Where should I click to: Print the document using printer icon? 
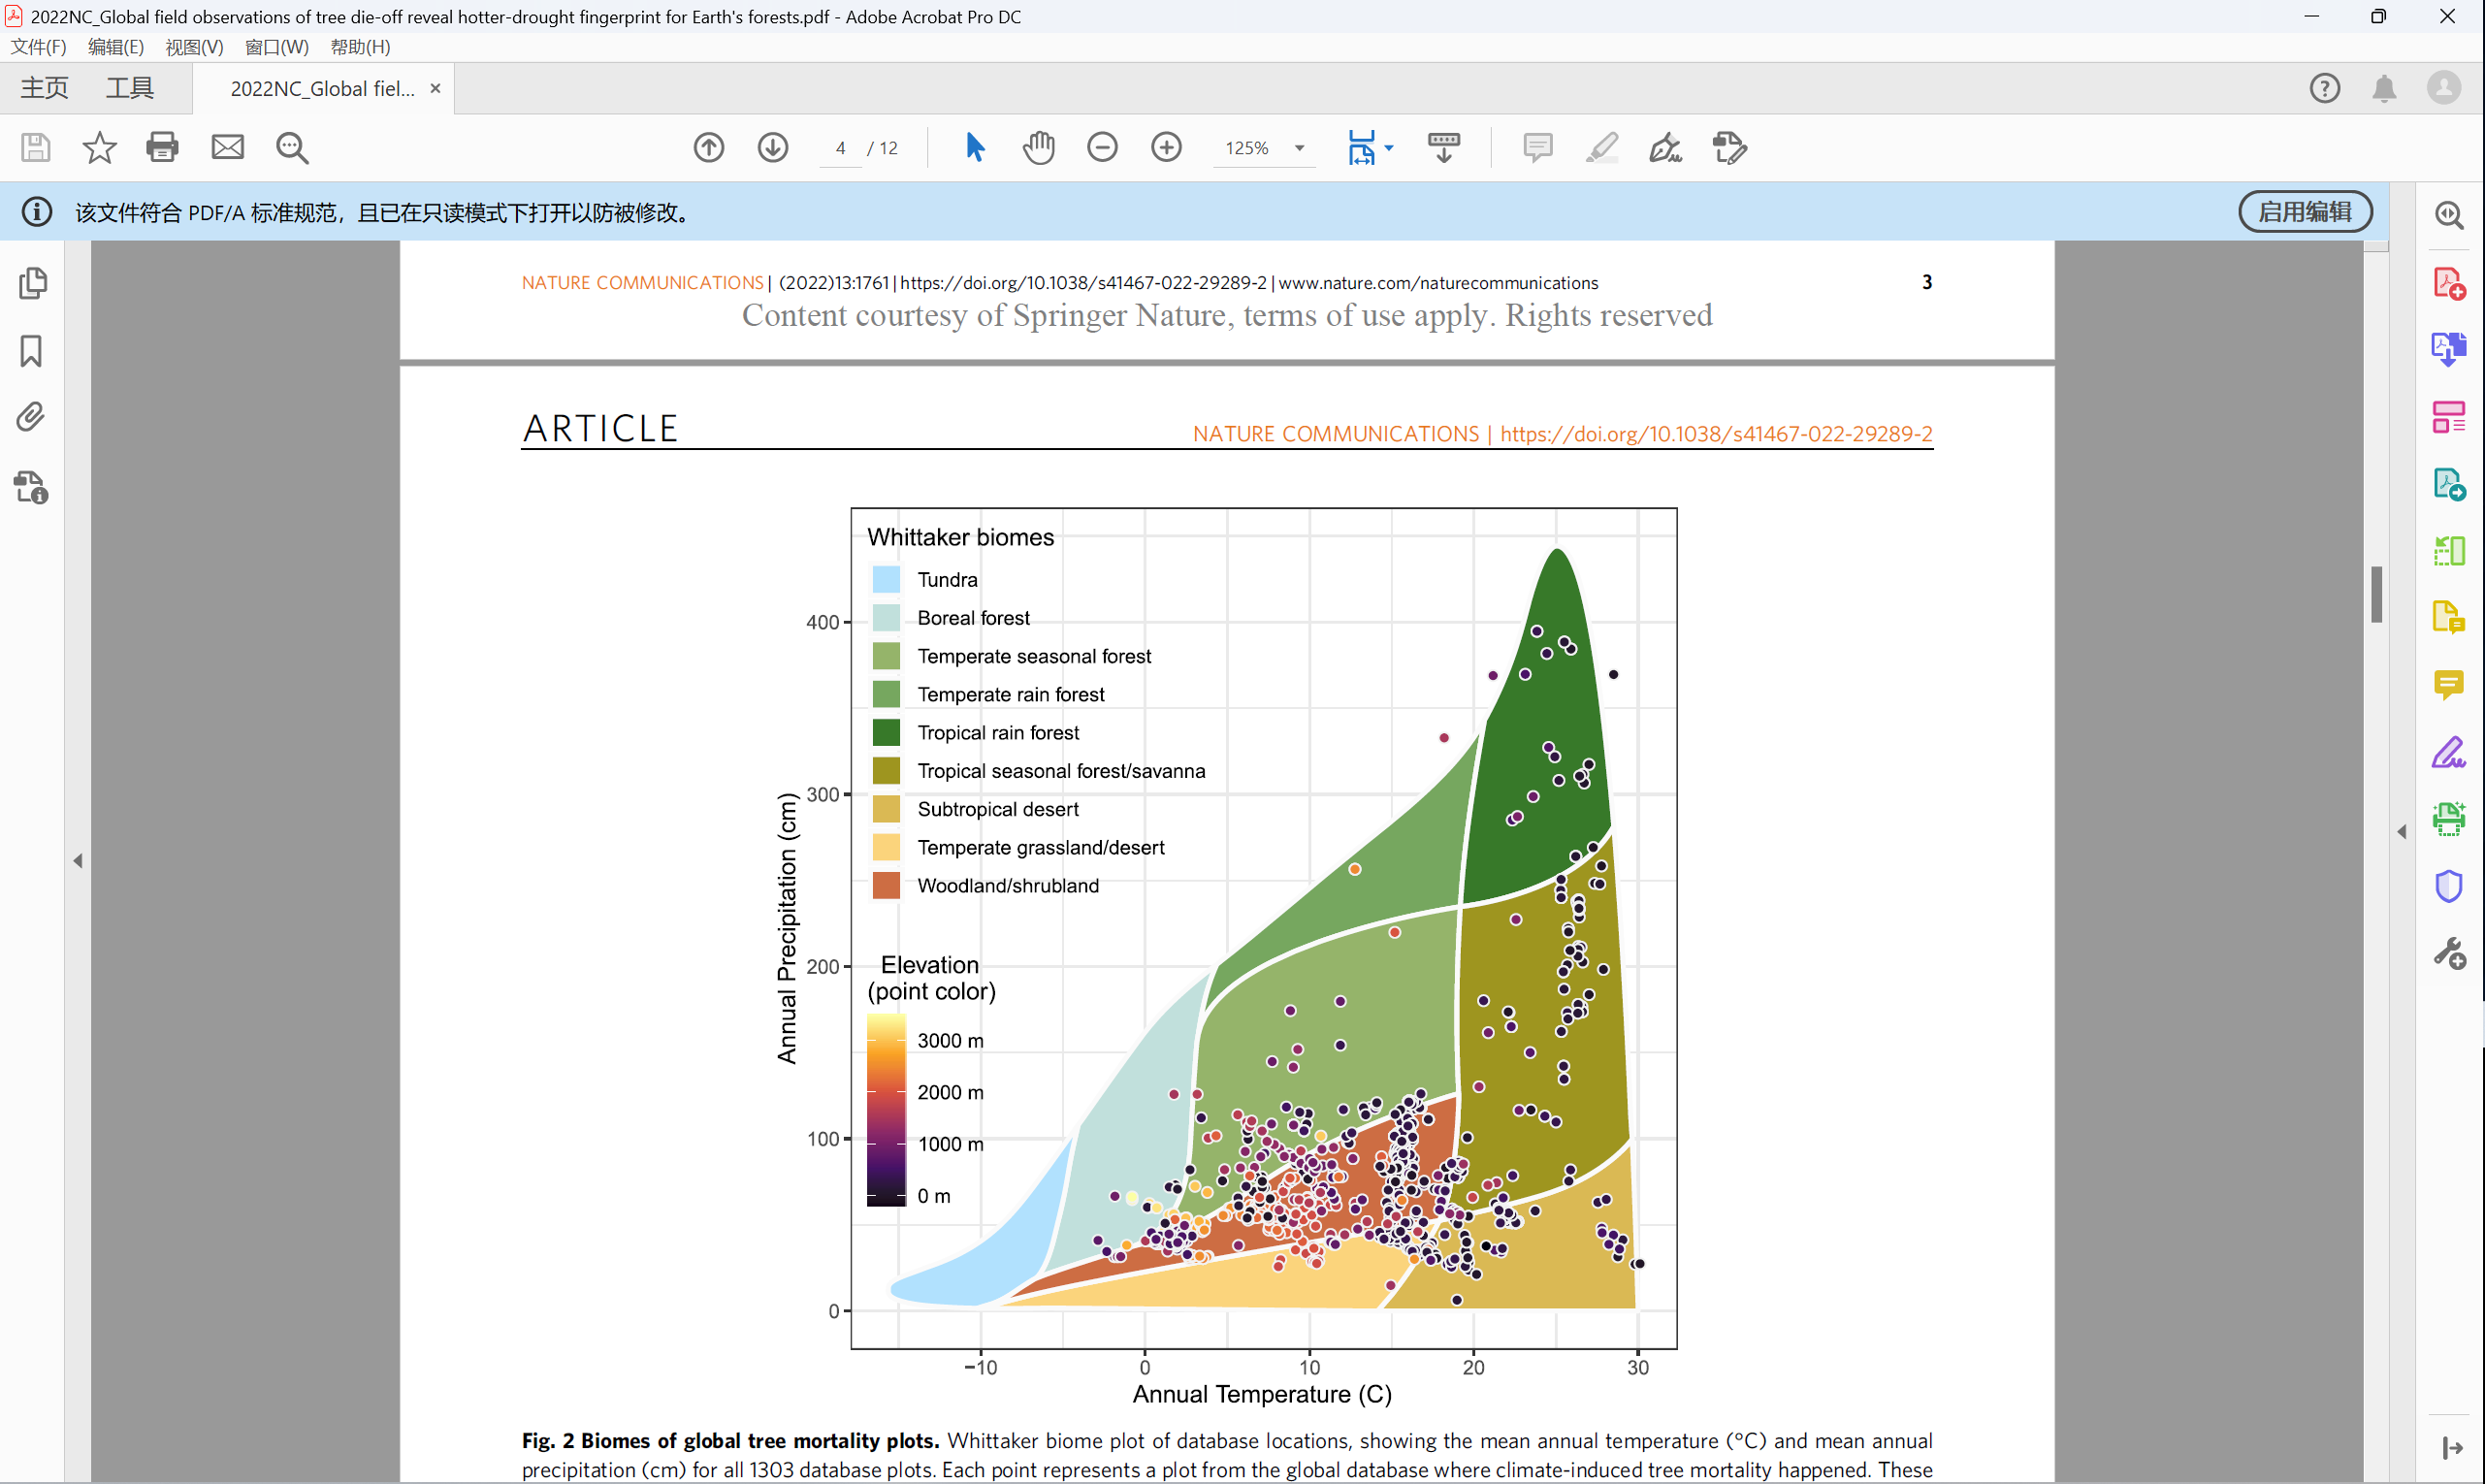click(x=162, y=148)
